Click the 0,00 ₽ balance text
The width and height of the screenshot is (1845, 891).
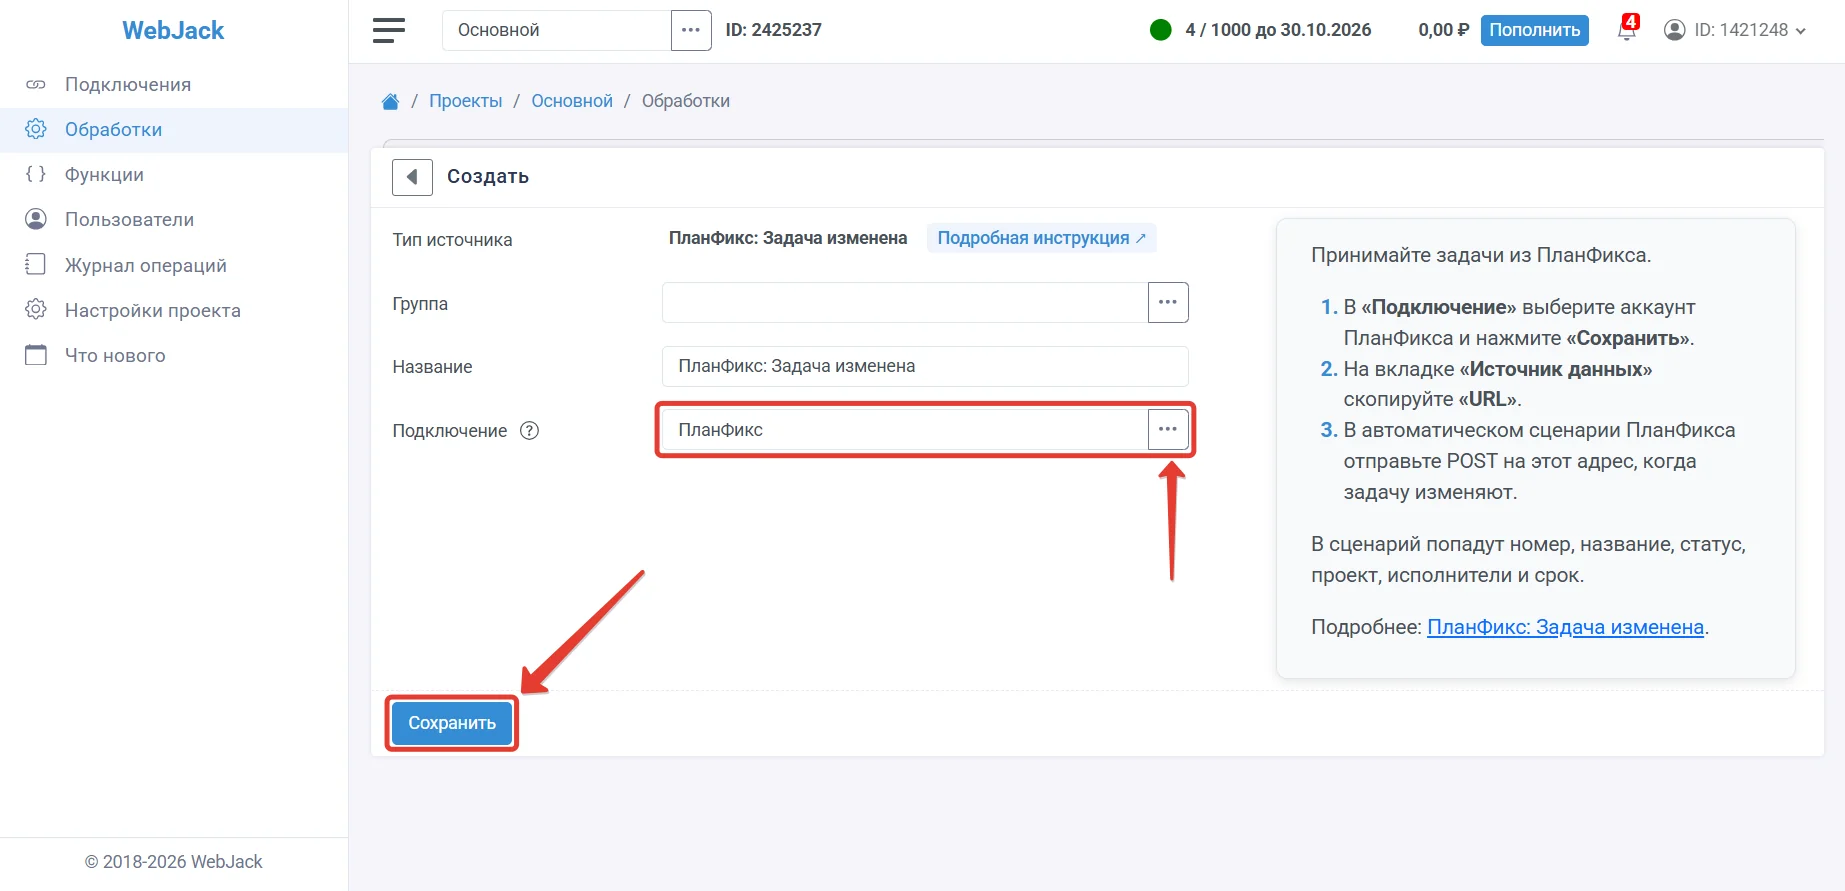[1444, 30]
